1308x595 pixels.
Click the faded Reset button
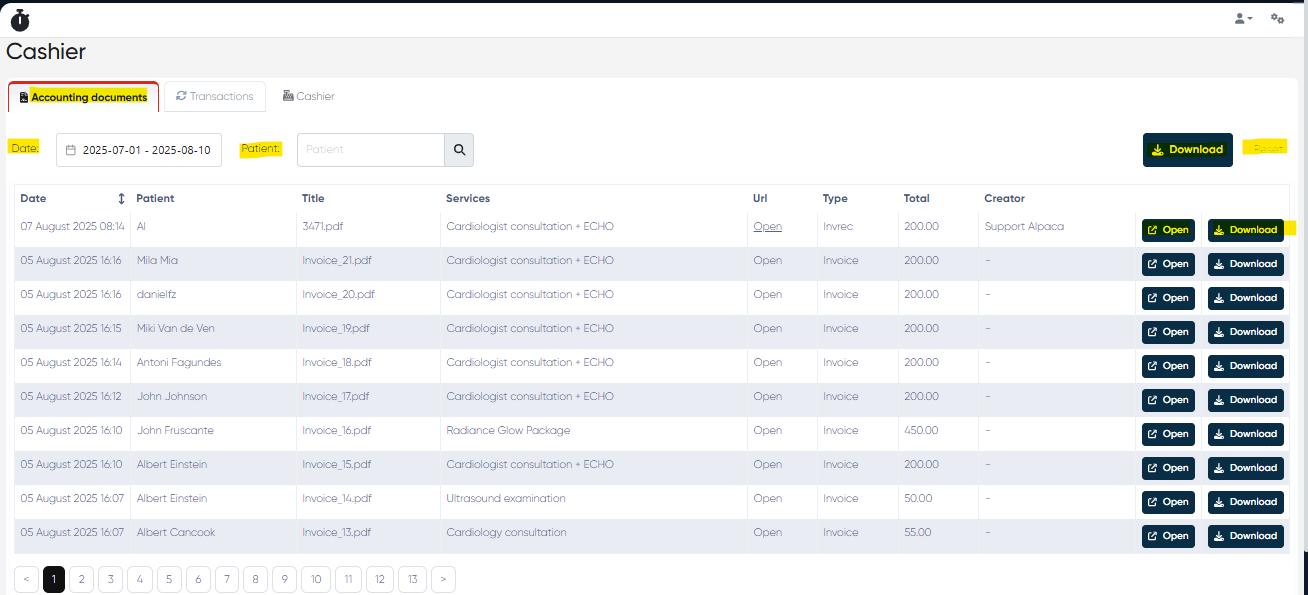click(x=1267, y=148)
